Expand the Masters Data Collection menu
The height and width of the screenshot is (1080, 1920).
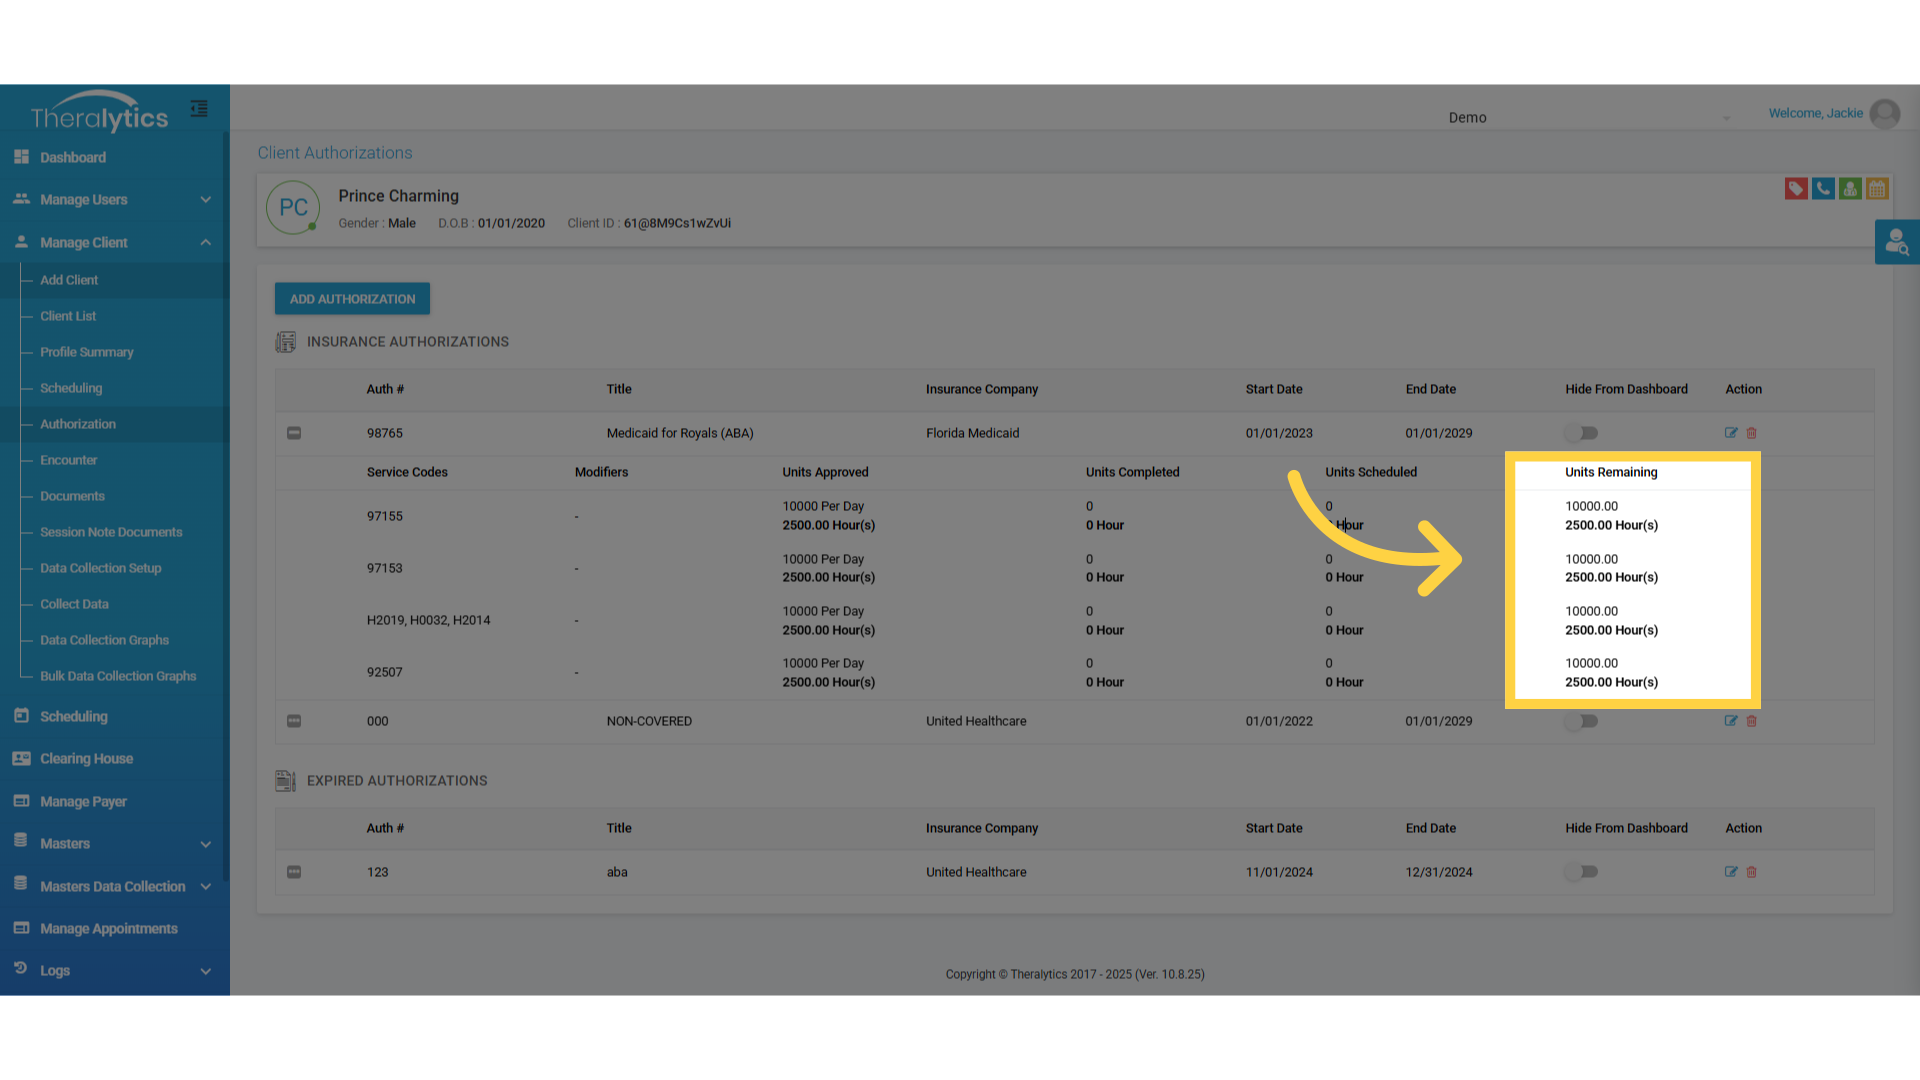[x=114, y=887]
